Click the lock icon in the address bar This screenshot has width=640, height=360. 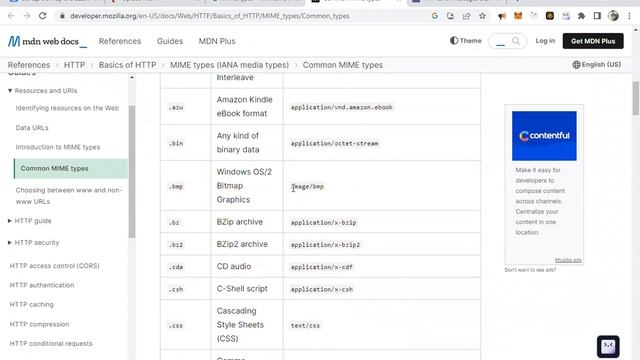coord(62,16)
